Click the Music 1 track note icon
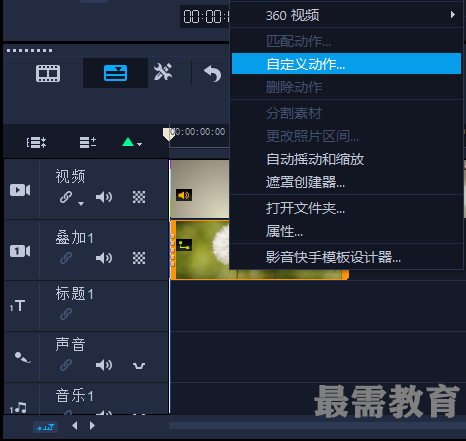 (18, 407)
